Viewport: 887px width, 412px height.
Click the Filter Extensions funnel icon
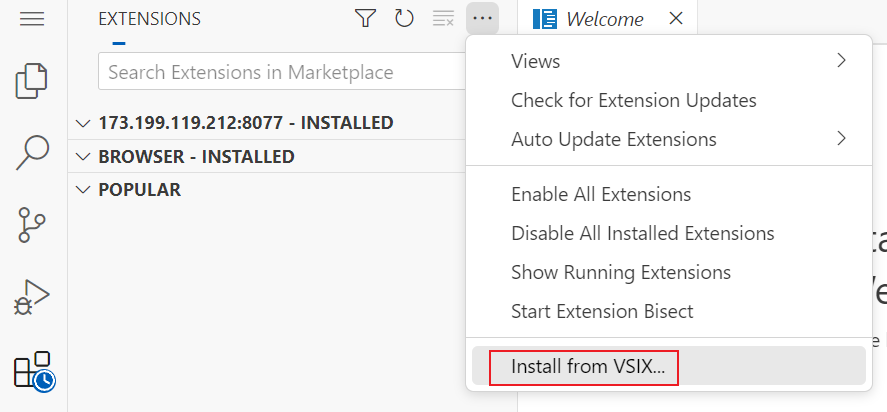point(366,18)
